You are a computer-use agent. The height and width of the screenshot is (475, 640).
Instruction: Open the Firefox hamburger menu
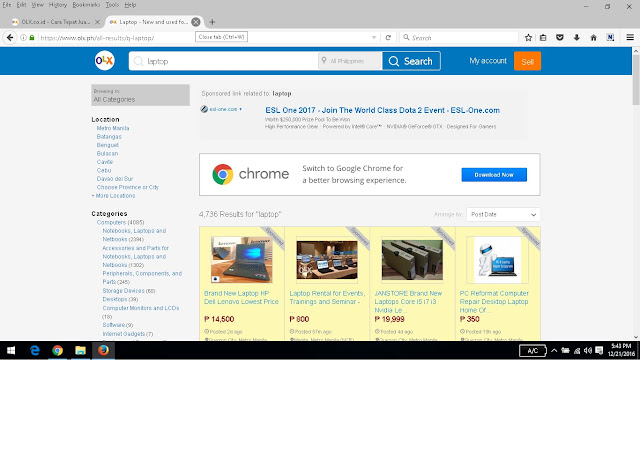(x=630, y=38)
